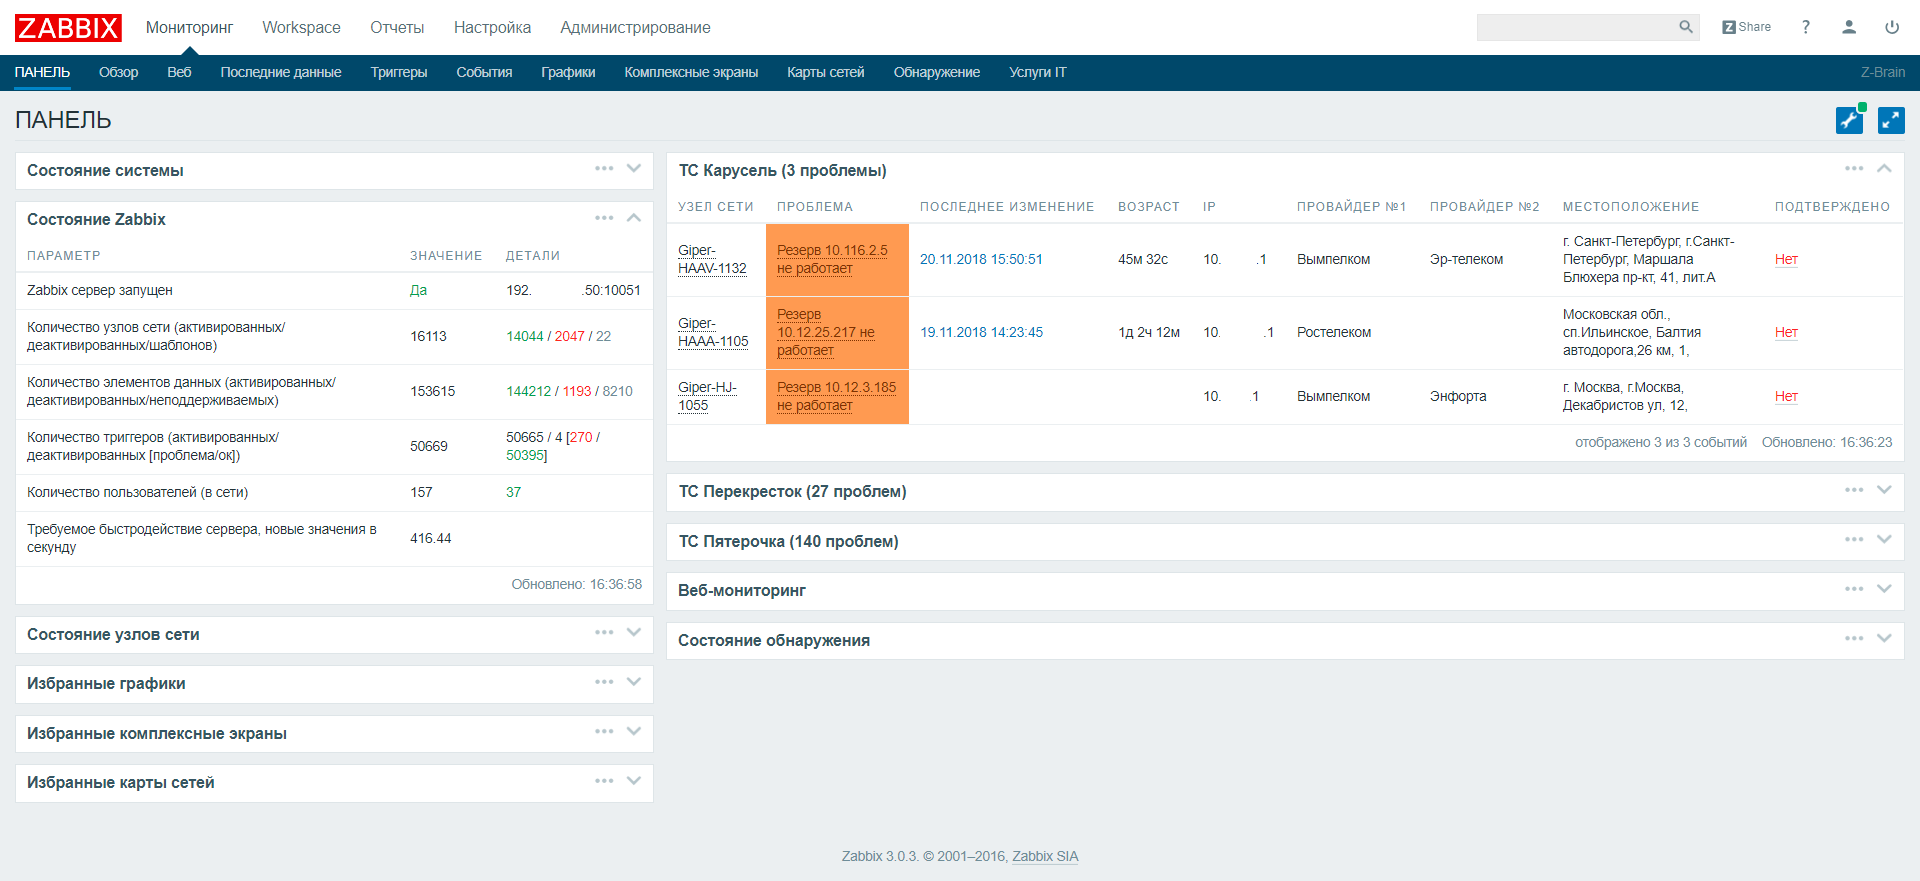Click the logout power icon

point(1892,27)
